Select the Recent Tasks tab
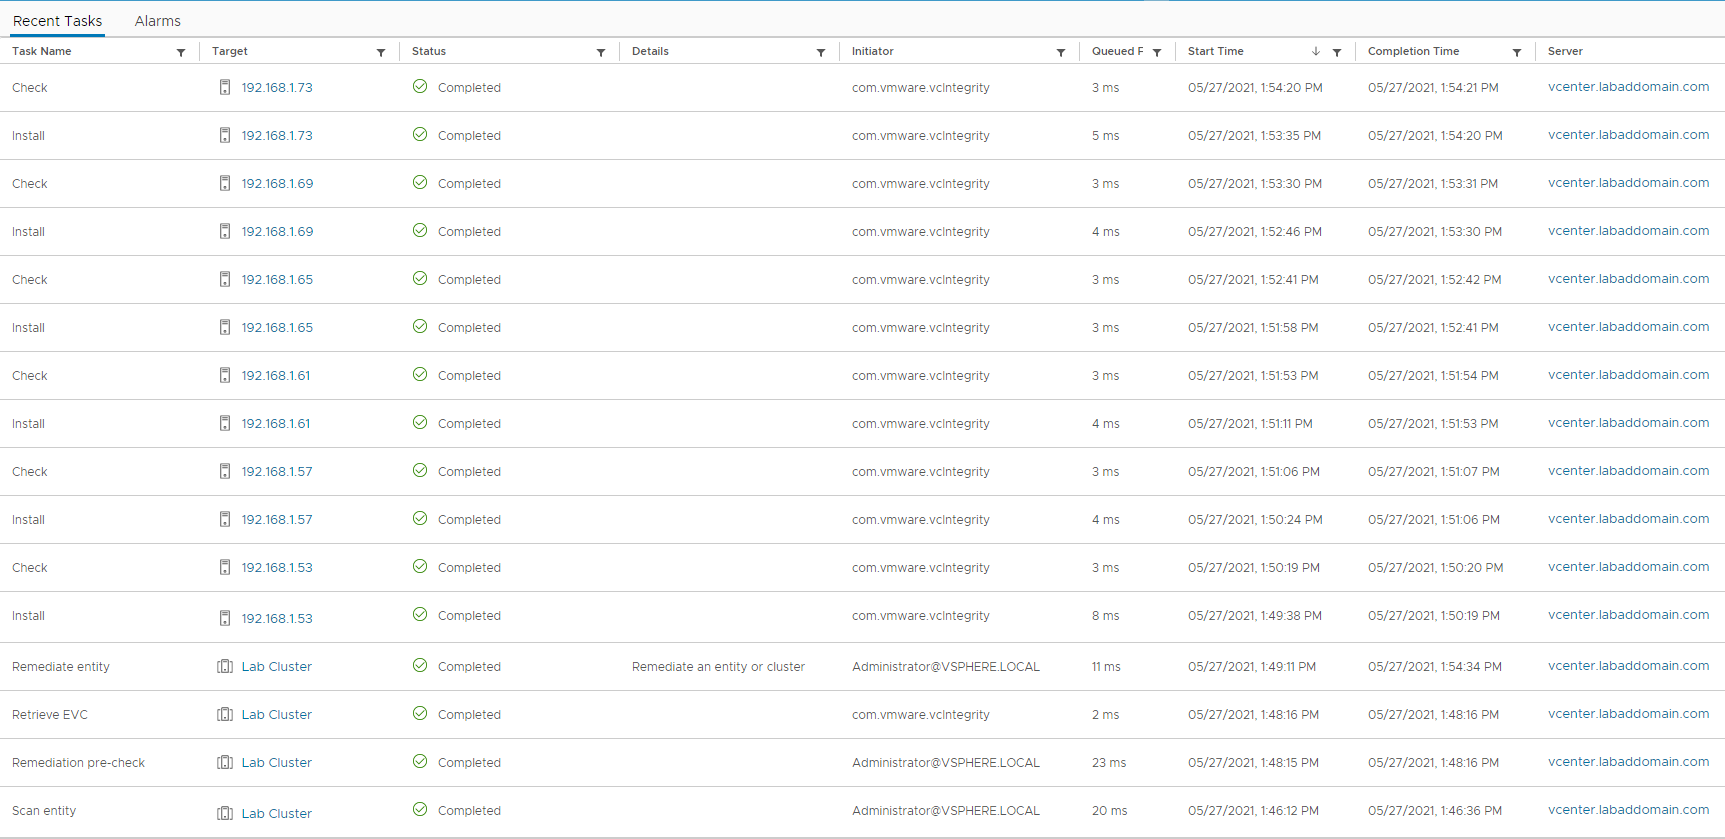The width and height of the screenshot is (1725, 839). [x=57, y=21]
